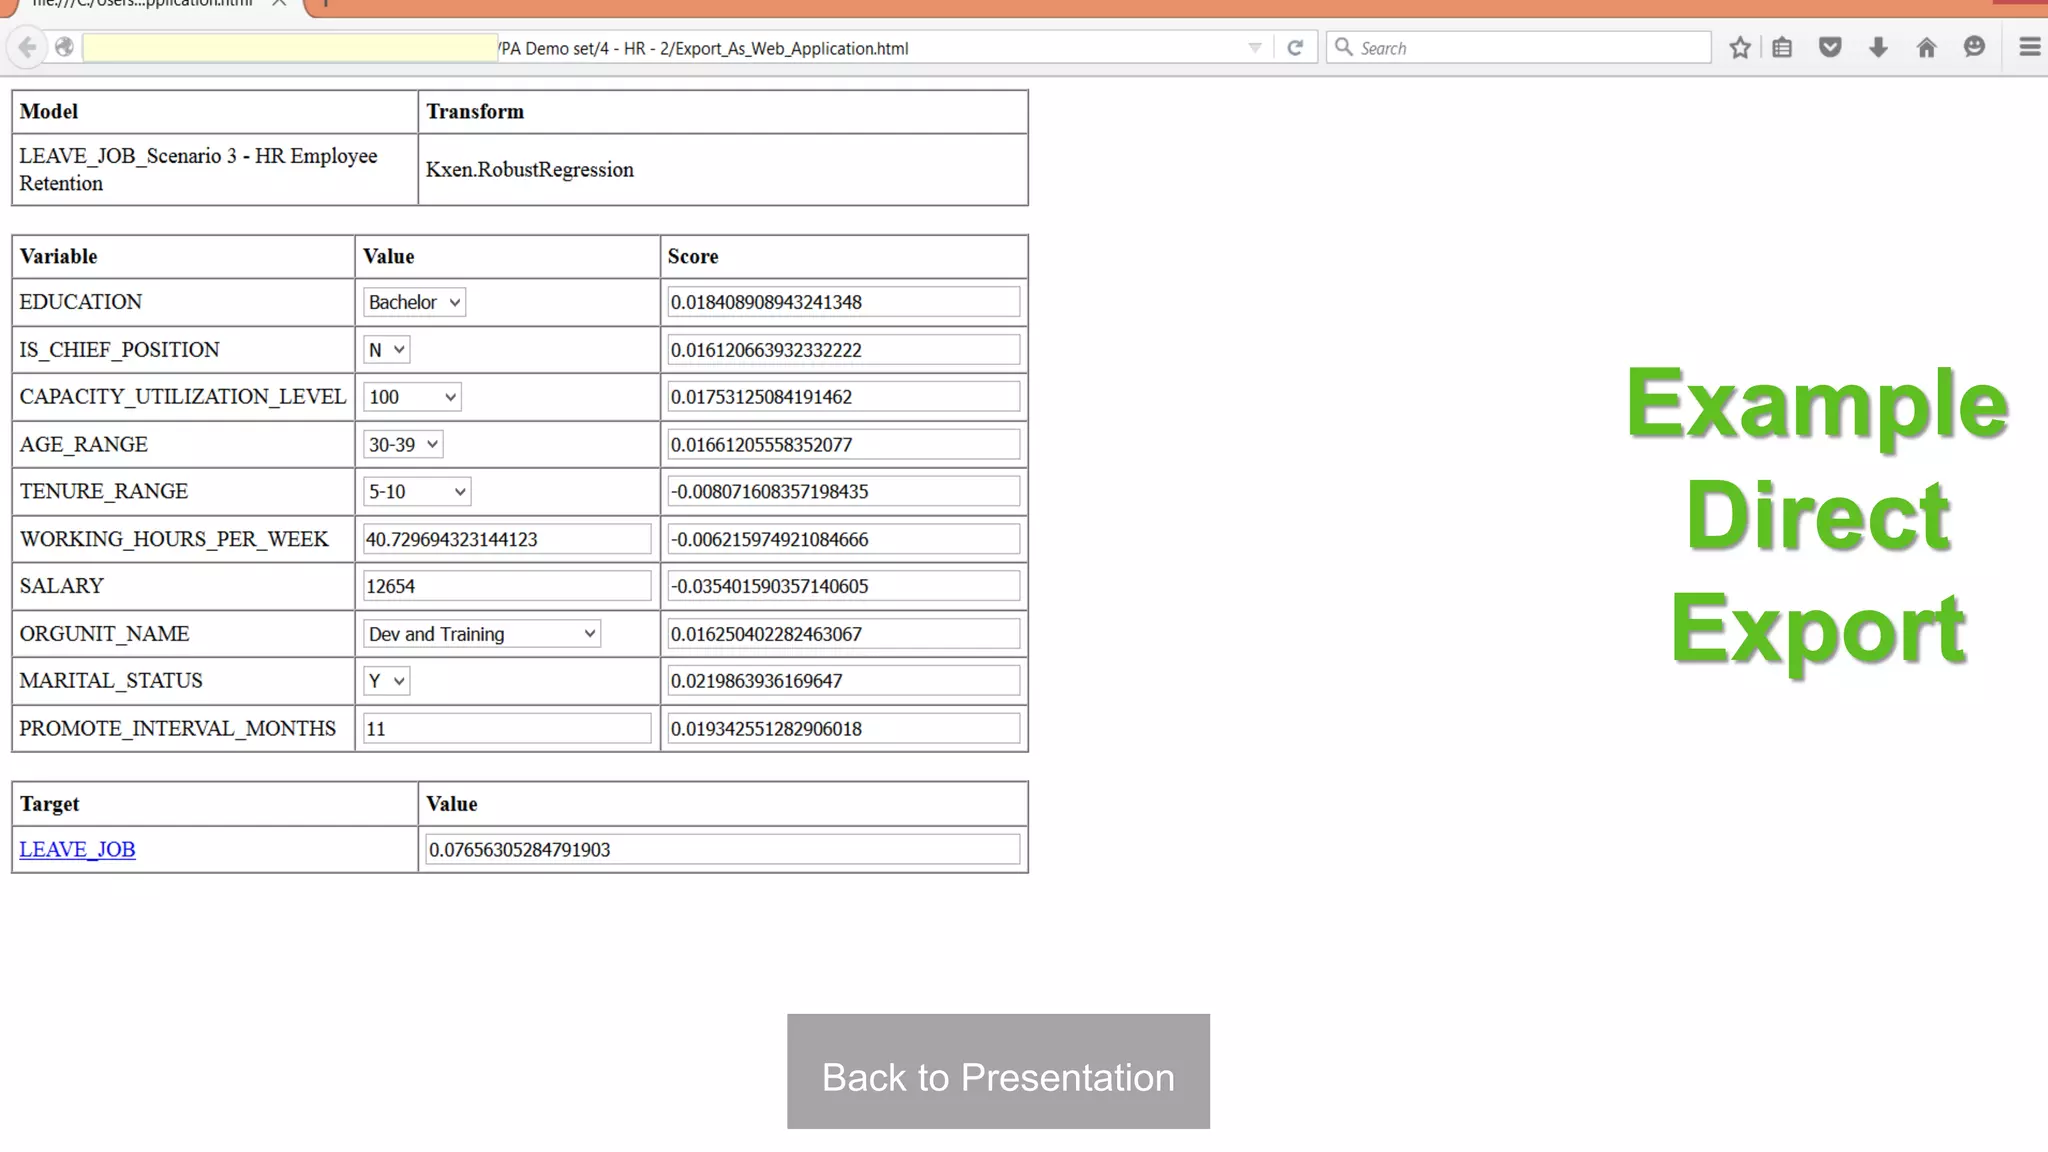The height and width of the screenshot is (1152, 2048).
Task: Open the Hello chat smiley icon
Action: coord(1974,47)
